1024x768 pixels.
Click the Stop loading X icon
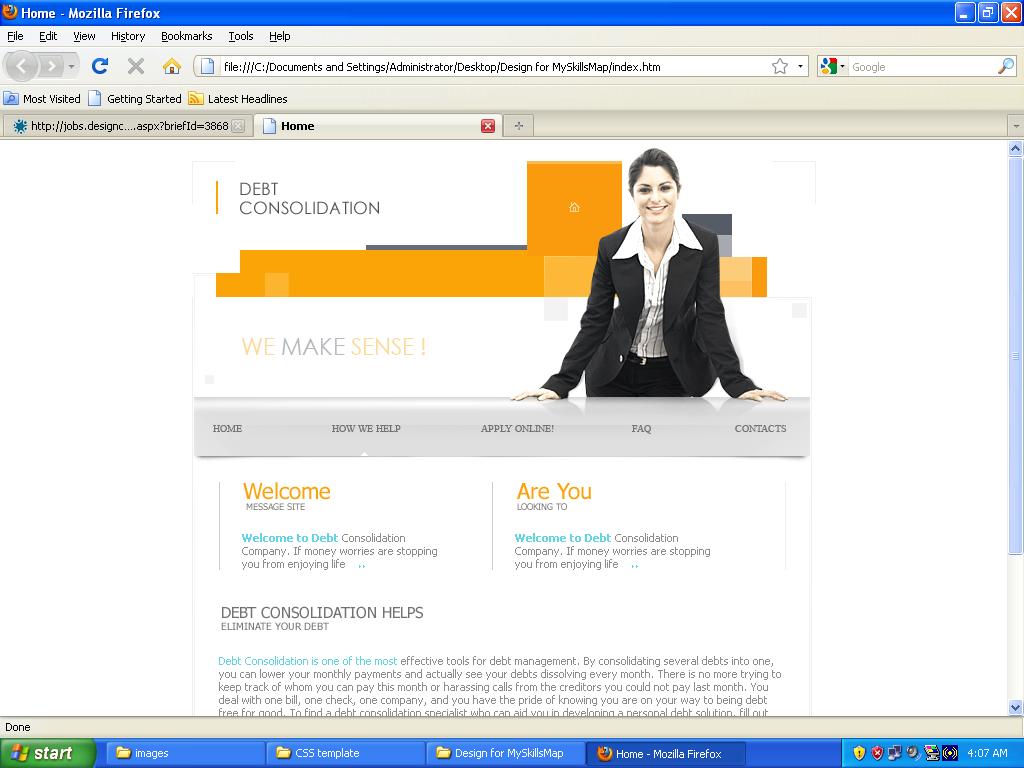pyautogui.click(x=136, y=66)
